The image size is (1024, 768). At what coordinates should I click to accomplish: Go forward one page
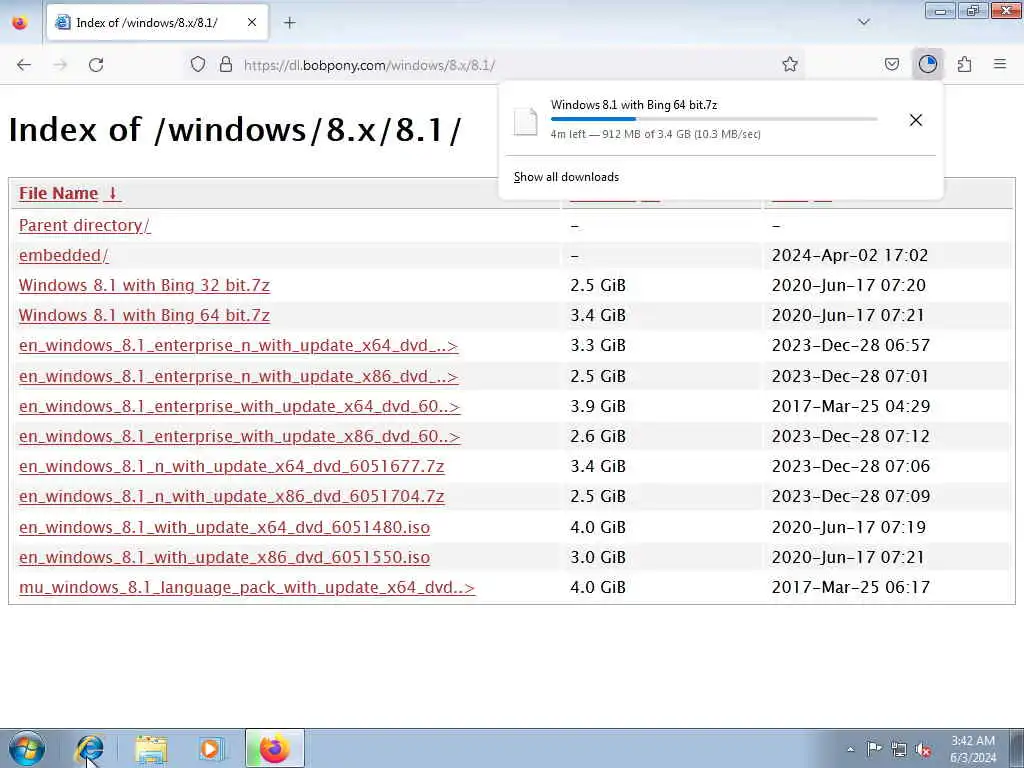pos(60,65)
